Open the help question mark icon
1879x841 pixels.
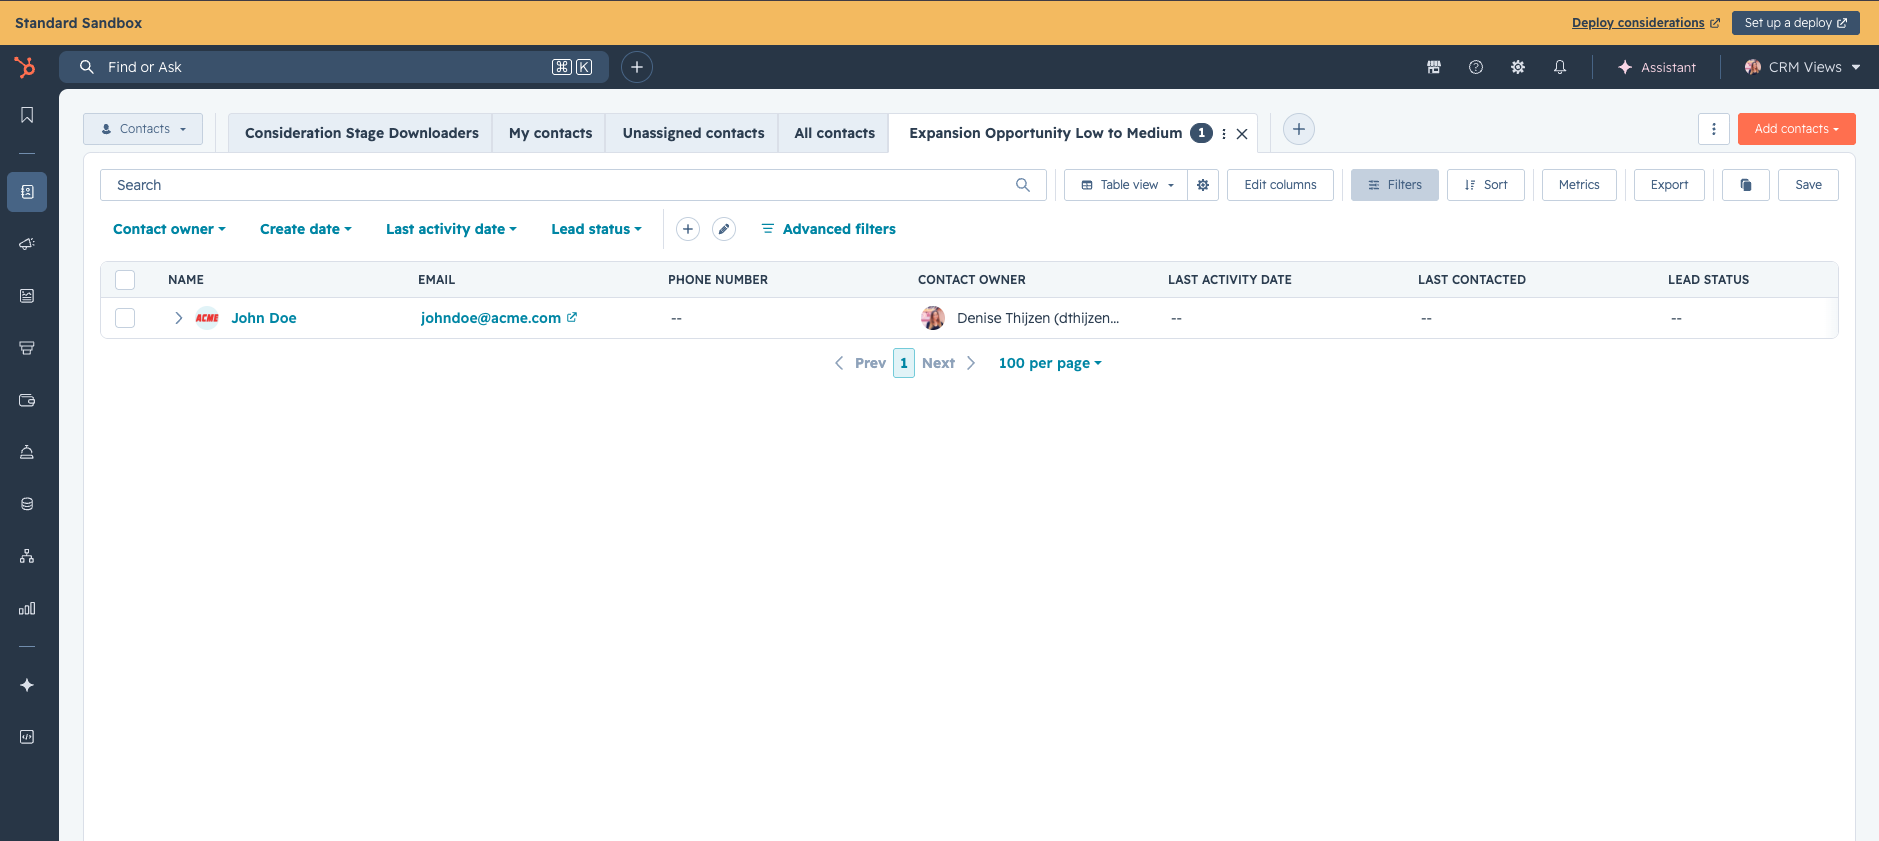pos(1475,67)
